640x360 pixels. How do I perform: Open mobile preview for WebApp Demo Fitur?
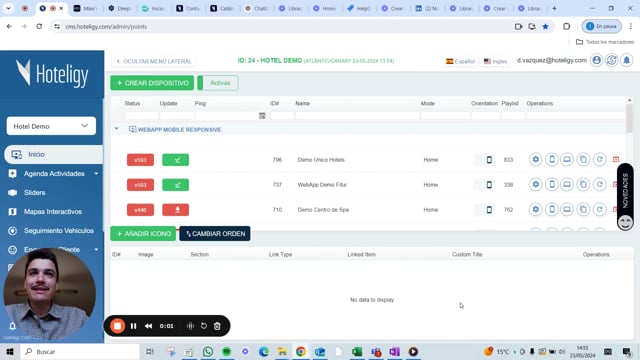552,184
